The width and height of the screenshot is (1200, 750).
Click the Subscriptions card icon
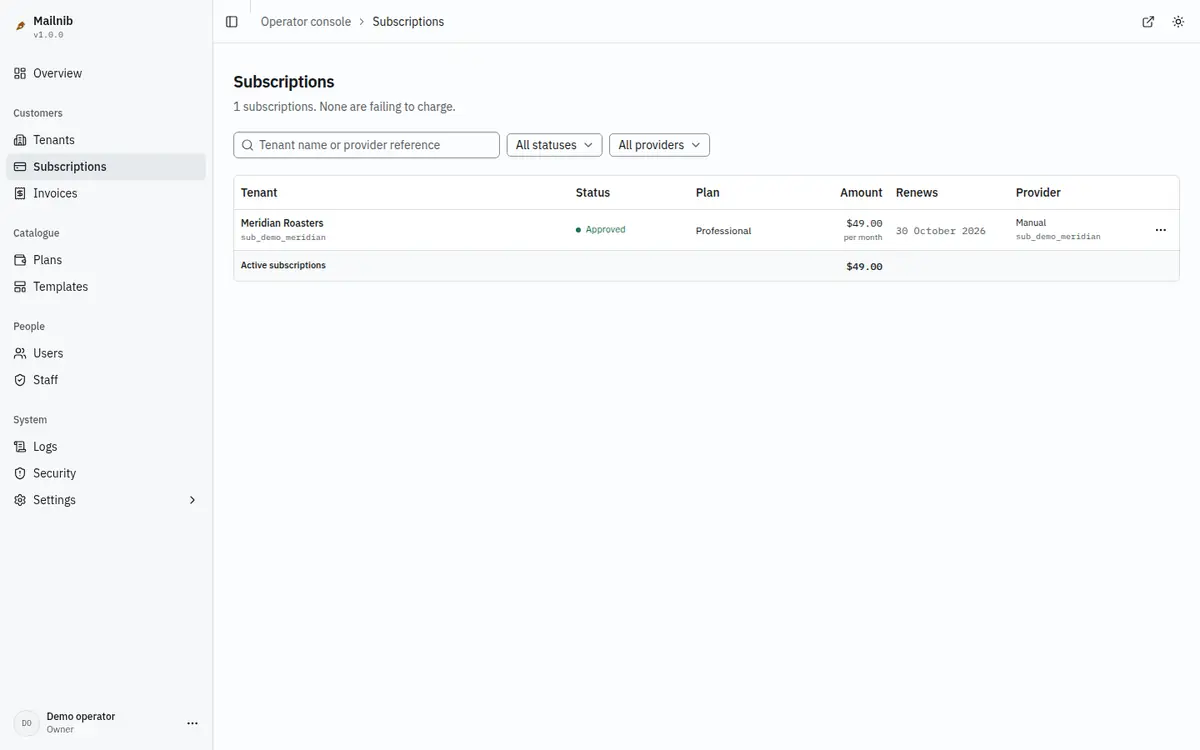20,167
